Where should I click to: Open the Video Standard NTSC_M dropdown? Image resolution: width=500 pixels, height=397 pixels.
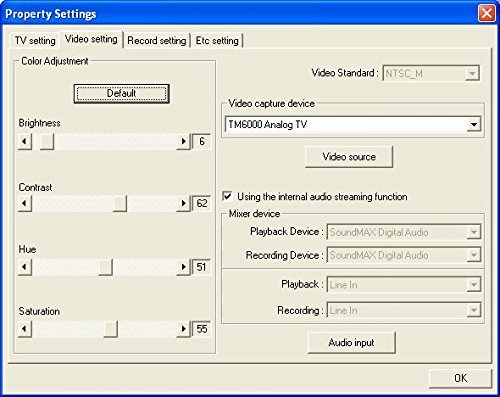pos(431,73)
